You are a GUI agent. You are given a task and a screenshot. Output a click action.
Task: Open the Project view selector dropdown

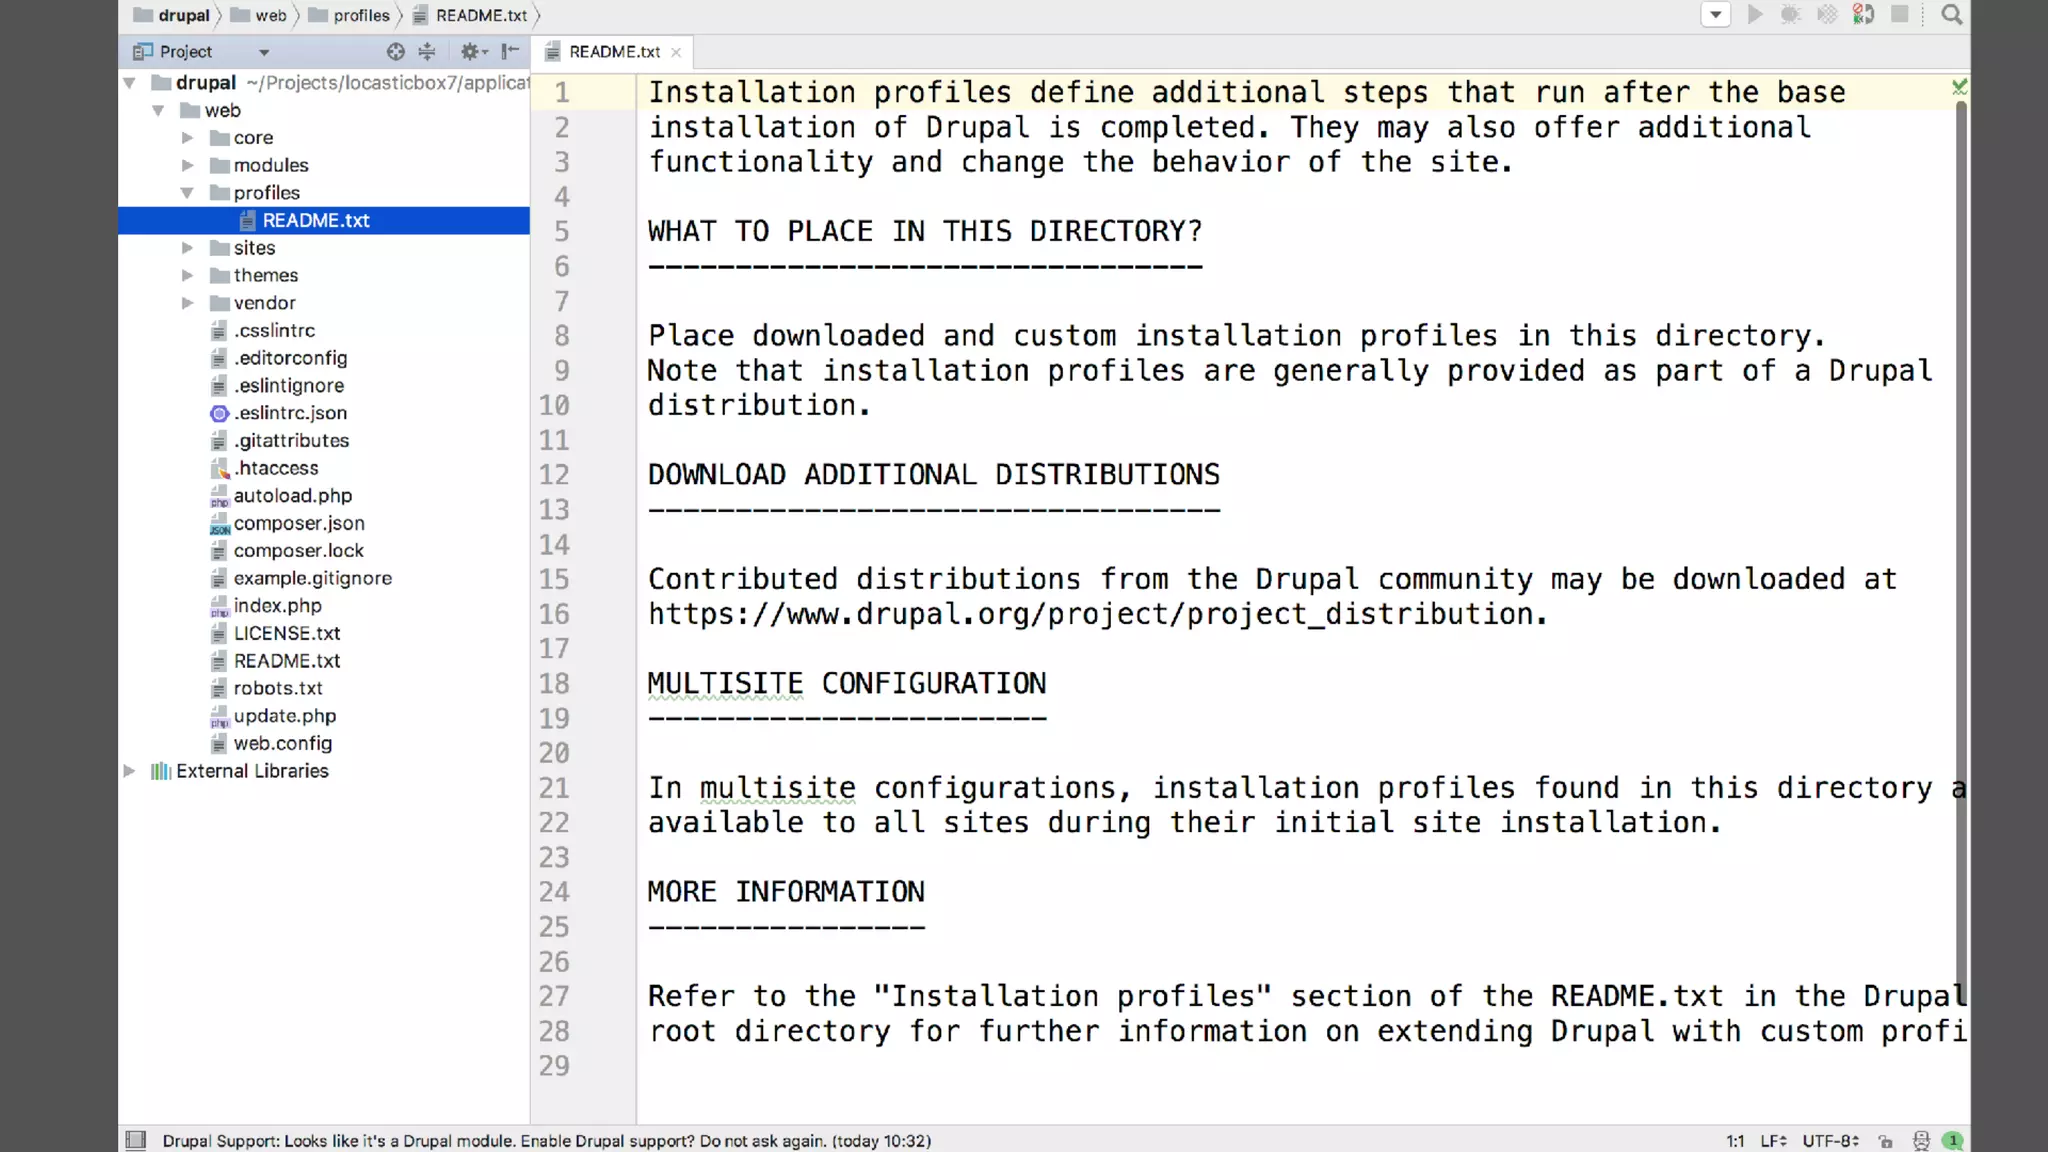click(264, 52)
